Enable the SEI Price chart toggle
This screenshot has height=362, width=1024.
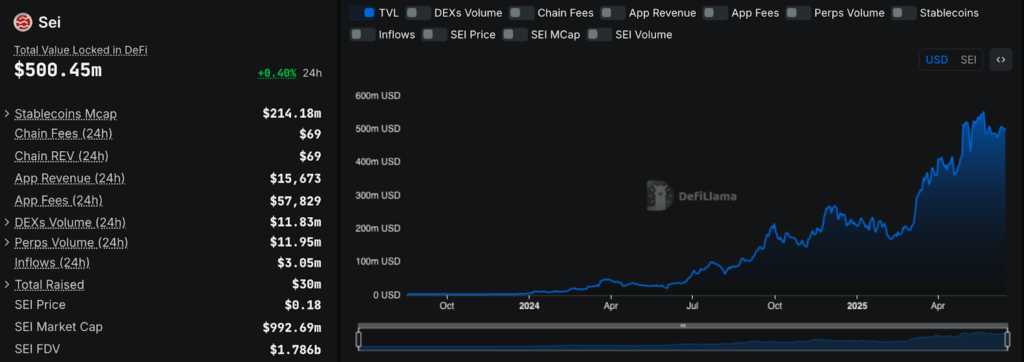434,35
